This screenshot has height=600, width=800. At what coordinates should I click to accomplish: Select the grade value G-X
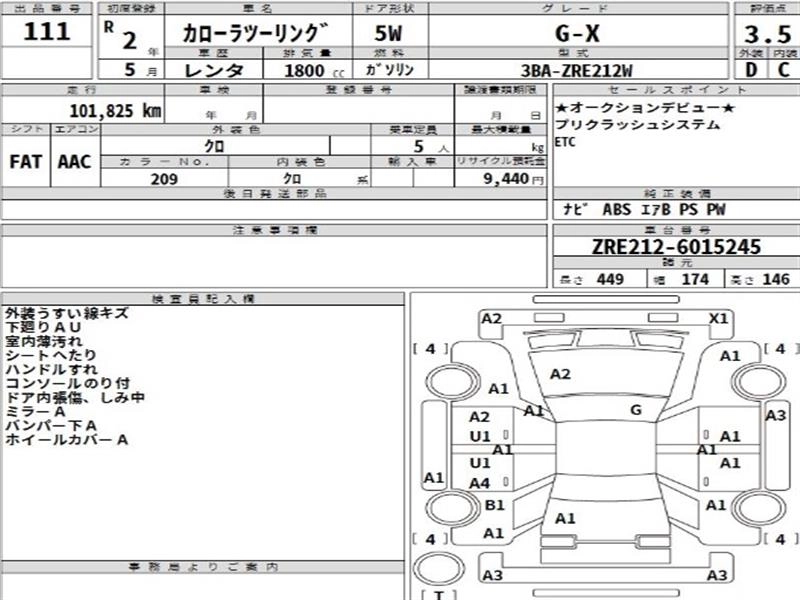click(x=577, y=34)
